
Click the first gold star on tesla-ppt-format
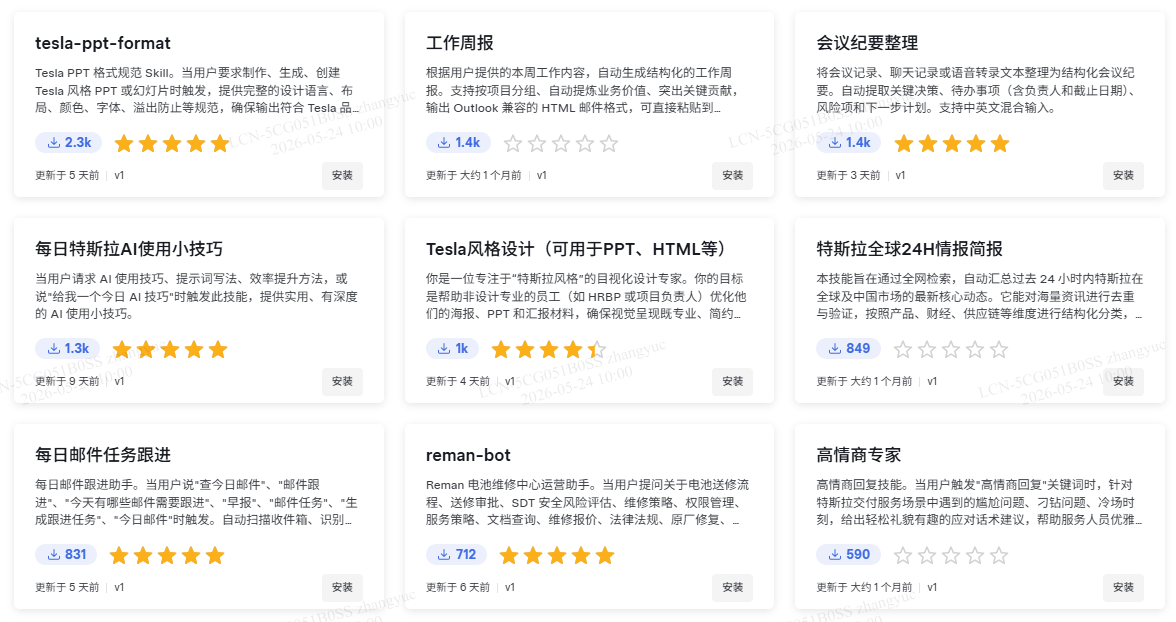coord(124,143)
